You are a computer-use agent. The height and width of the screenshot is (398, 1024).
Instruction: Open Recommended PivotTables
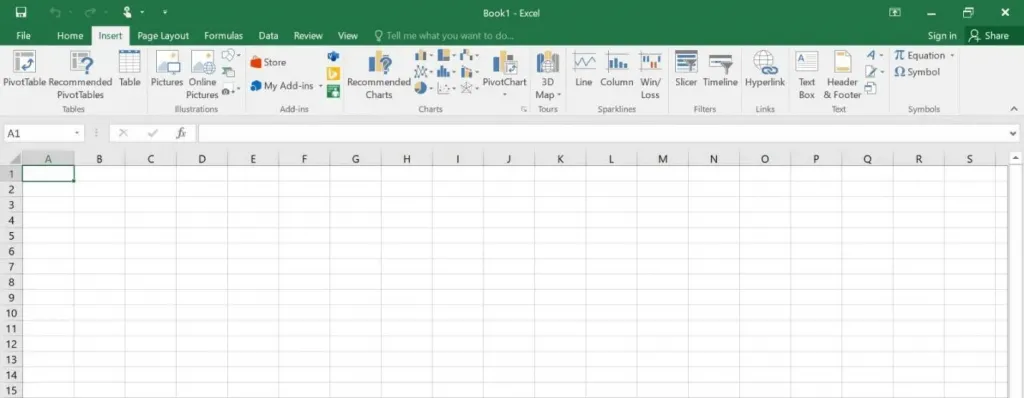click(80, 75)
